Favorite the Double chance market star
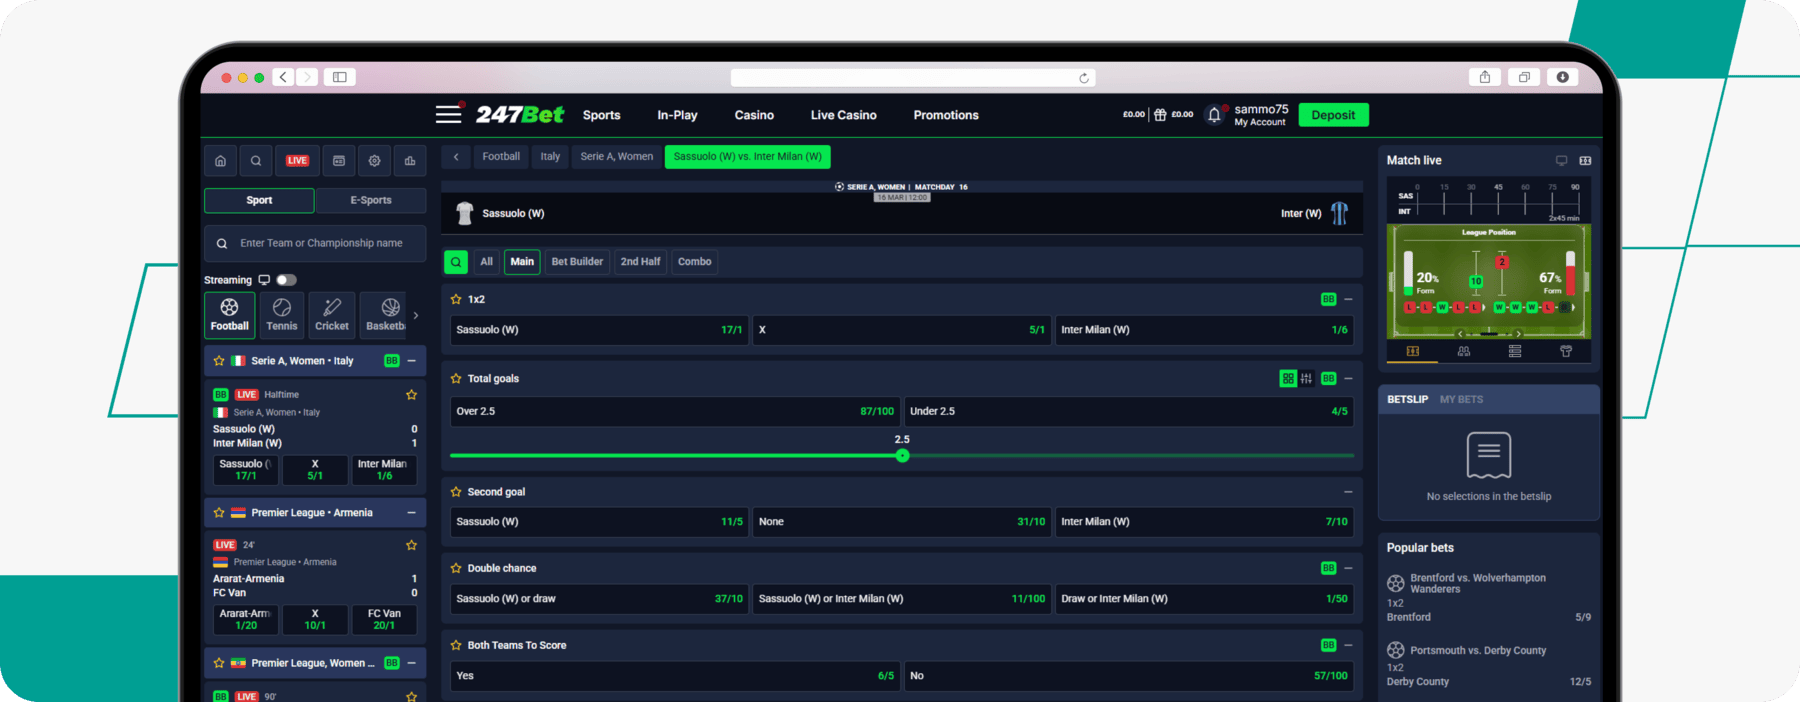This screenshot has height=702, width=1800. tap(456, 568)
